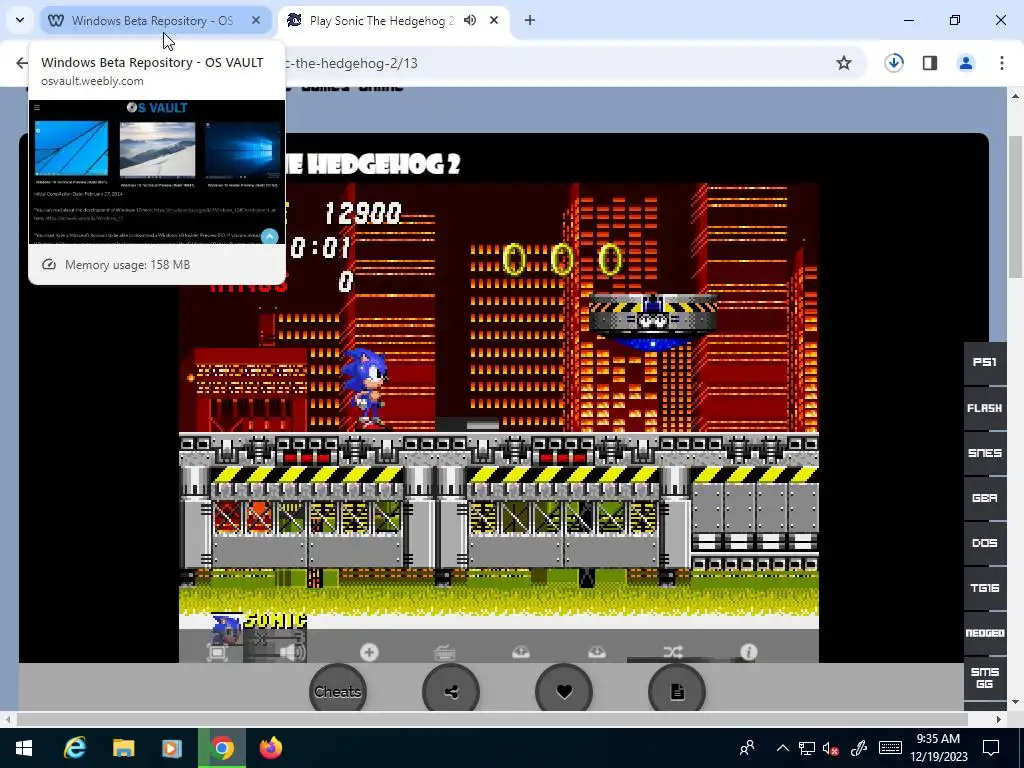Open the touch keyboard tray icon
Image resolution: width=1024 pixels, height=768 pixels.
pos(891,748)
